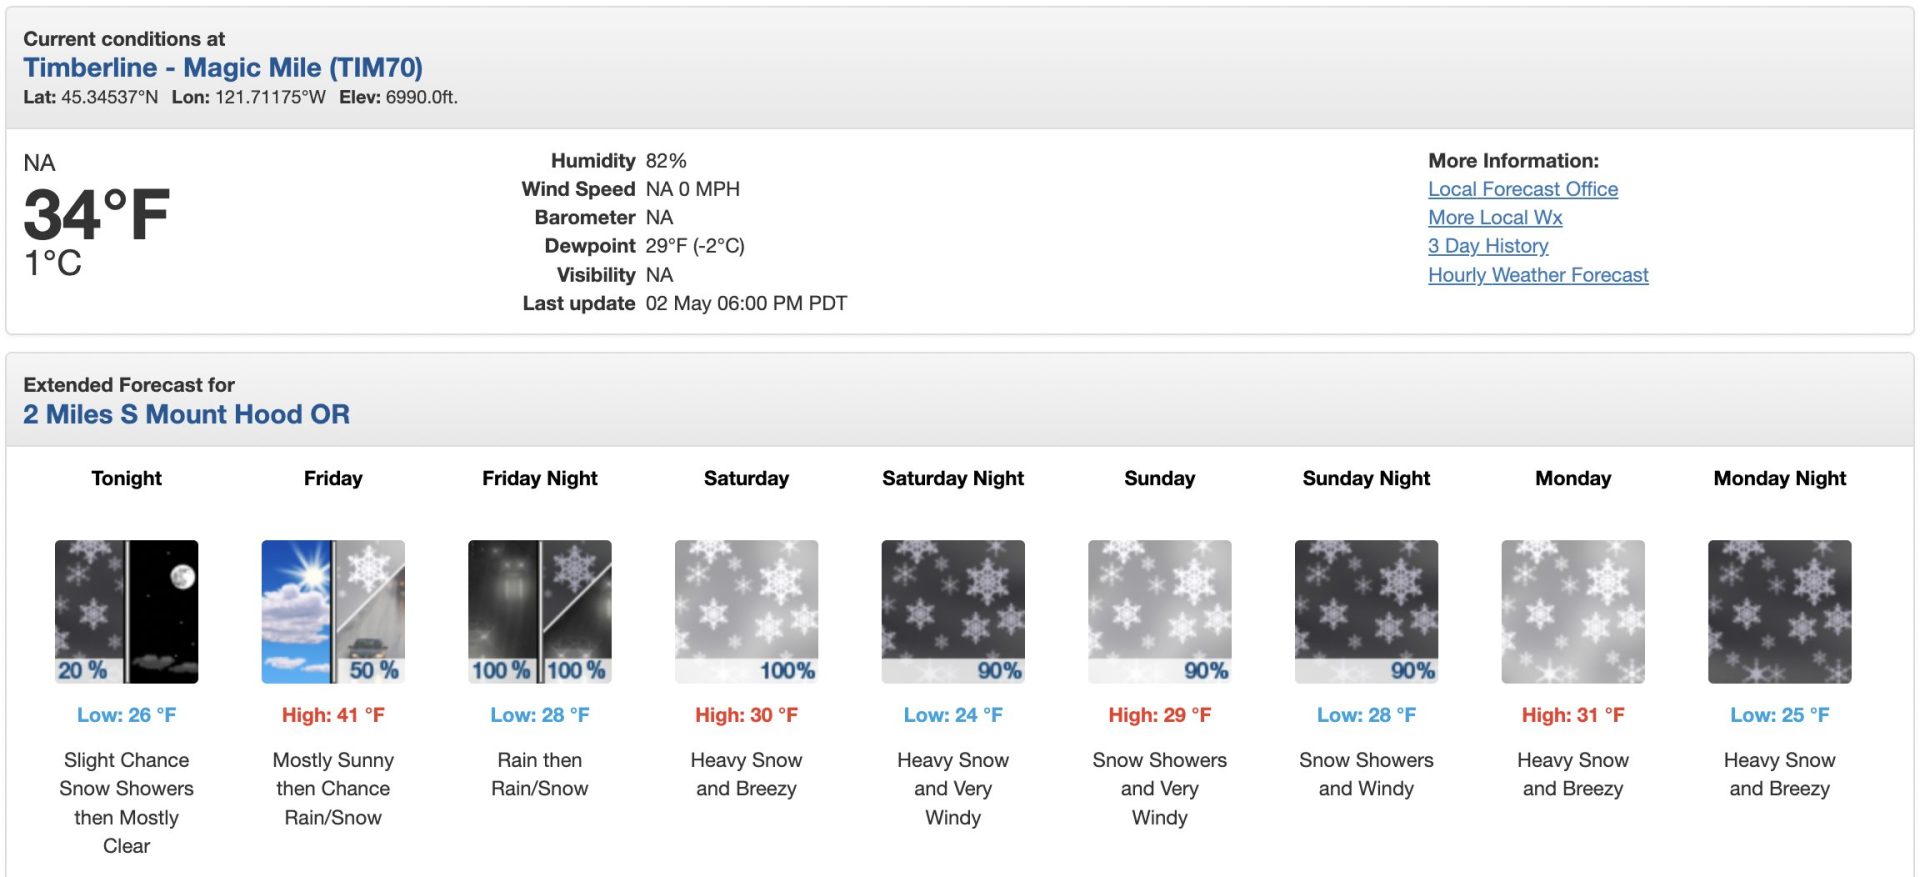Click the Monday Night day heading
This screenshot has height=877, width=1920.
click(1780, 478)
